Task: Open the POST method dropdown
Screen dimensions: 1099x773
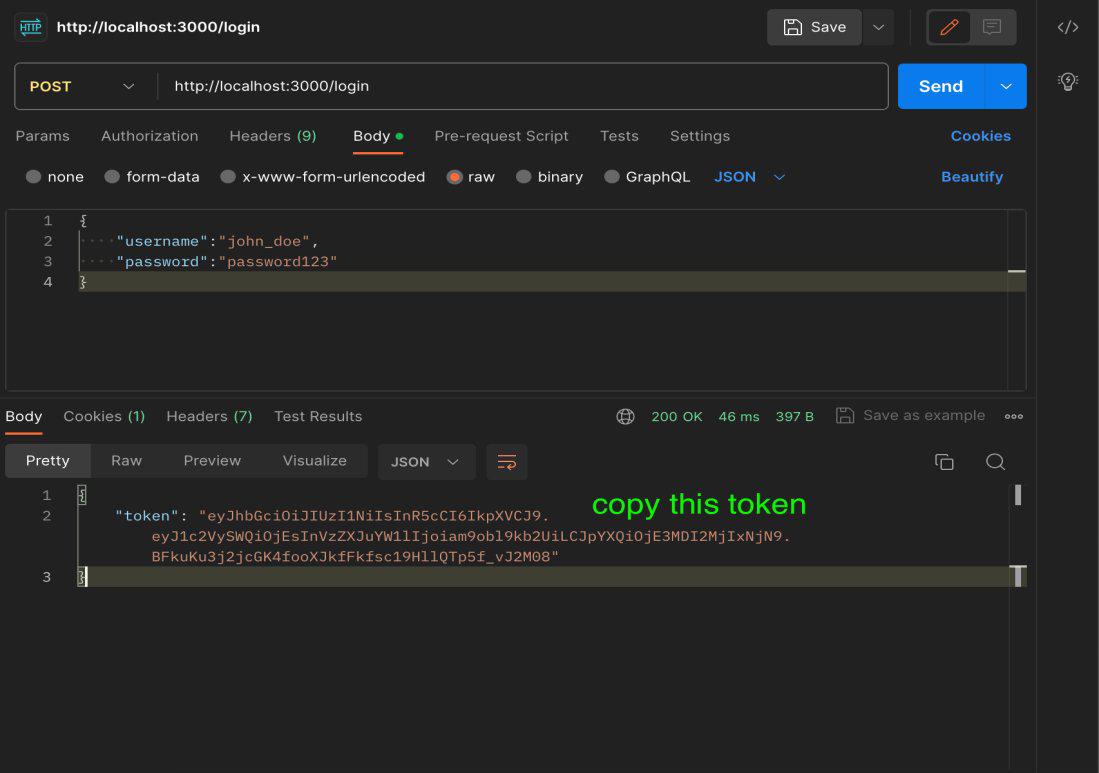Action: [82, 87]
